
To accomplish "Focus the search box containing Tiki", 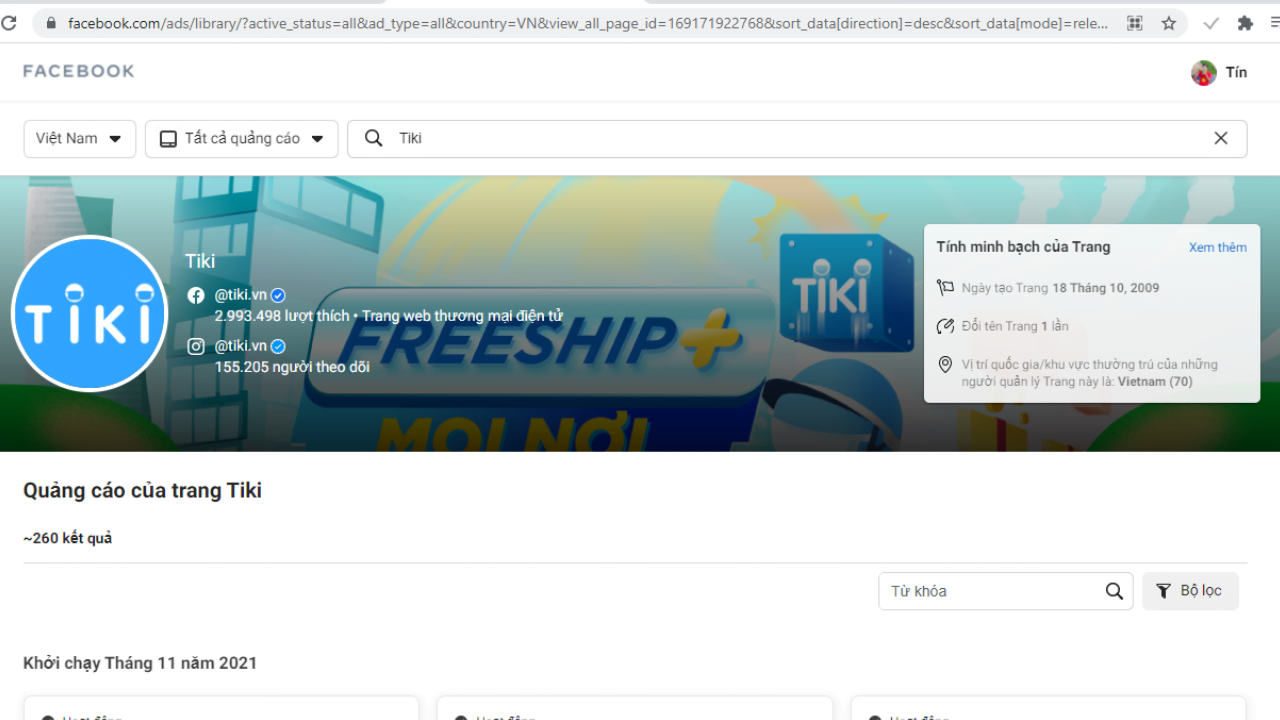I will [797, 139].
